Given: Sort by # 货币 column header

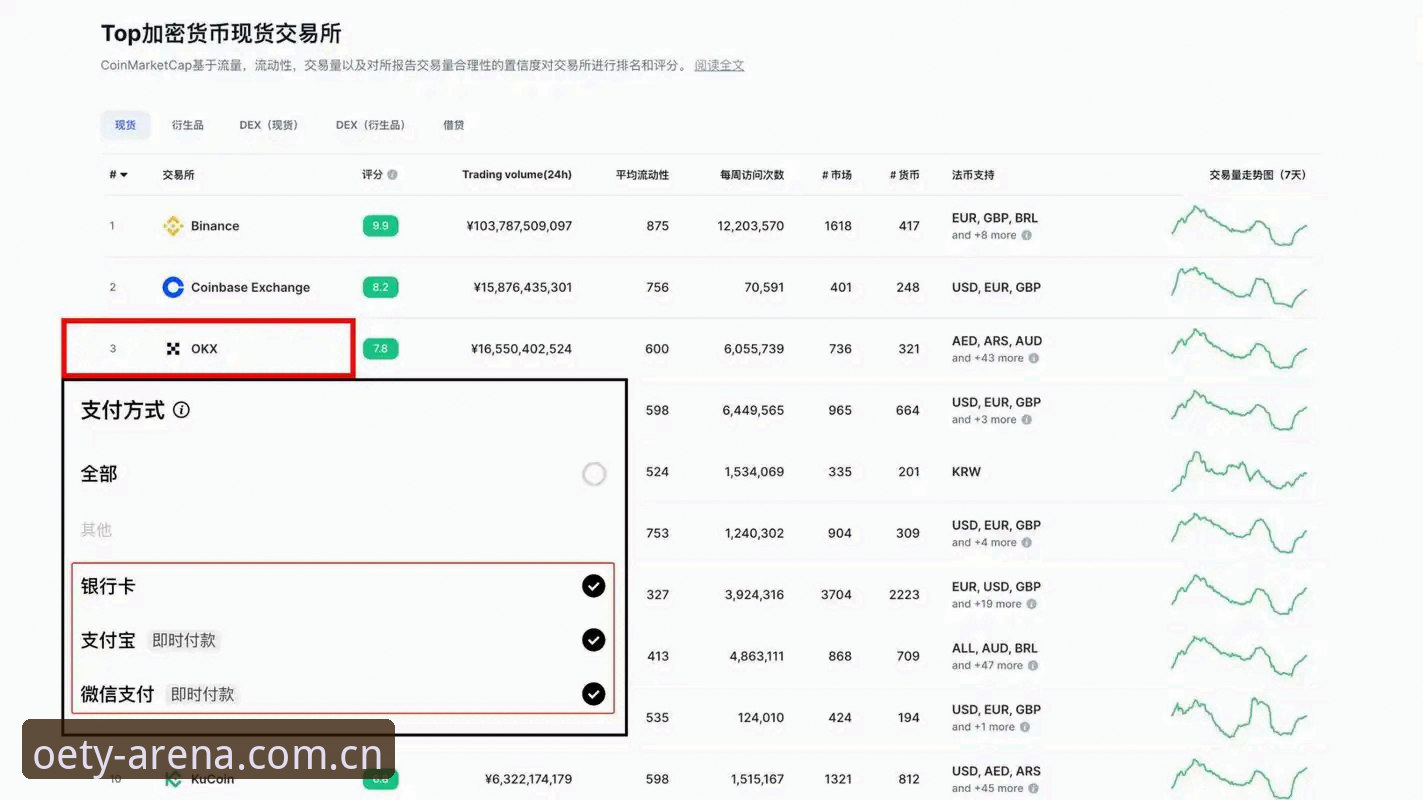Looking at the screenshot, I should 905,175.
